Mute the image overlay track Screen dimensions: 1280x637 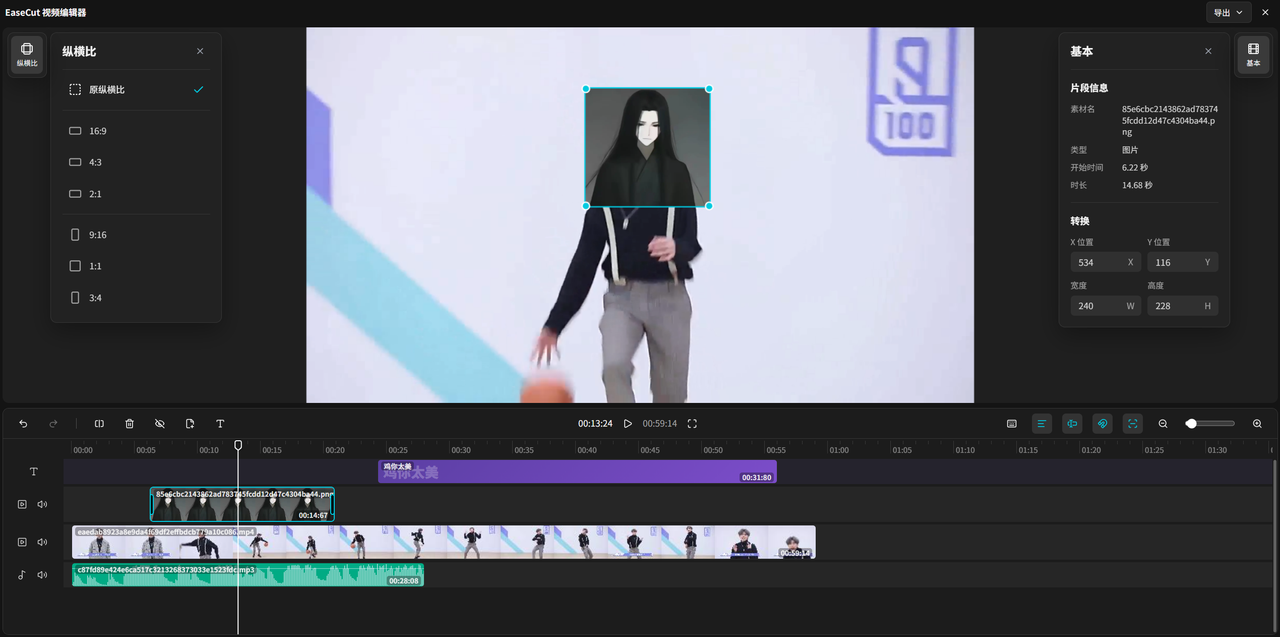coord(42,504)
